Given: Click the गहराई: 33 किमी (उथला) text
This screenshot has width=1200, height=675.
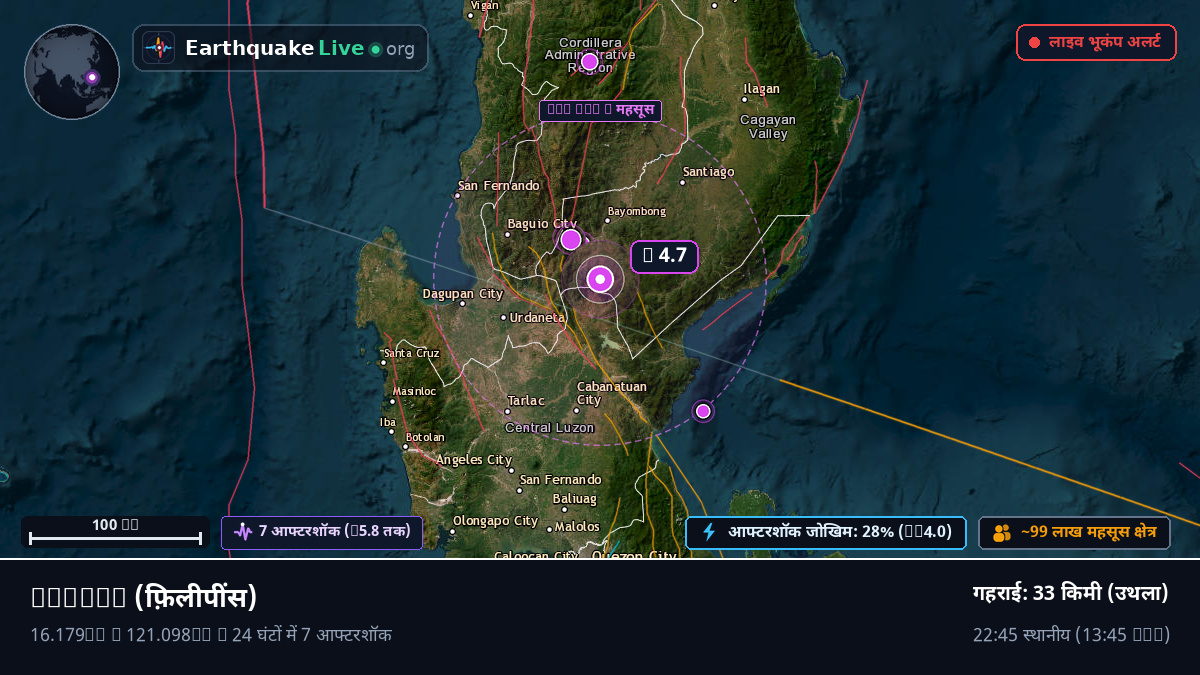Looking at the screenshot, I should (1071, 593).
